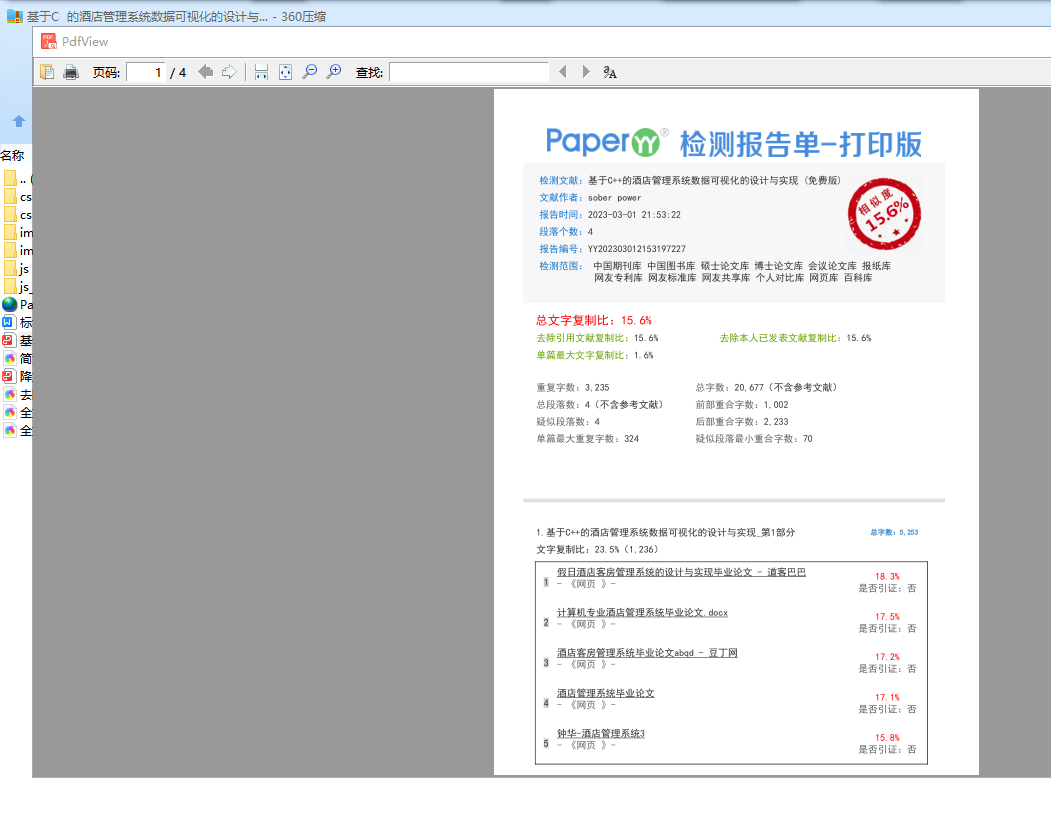Click the 总文字复制比: 15.6% text
Screen dimensions: 1051x824
[594, 320]
